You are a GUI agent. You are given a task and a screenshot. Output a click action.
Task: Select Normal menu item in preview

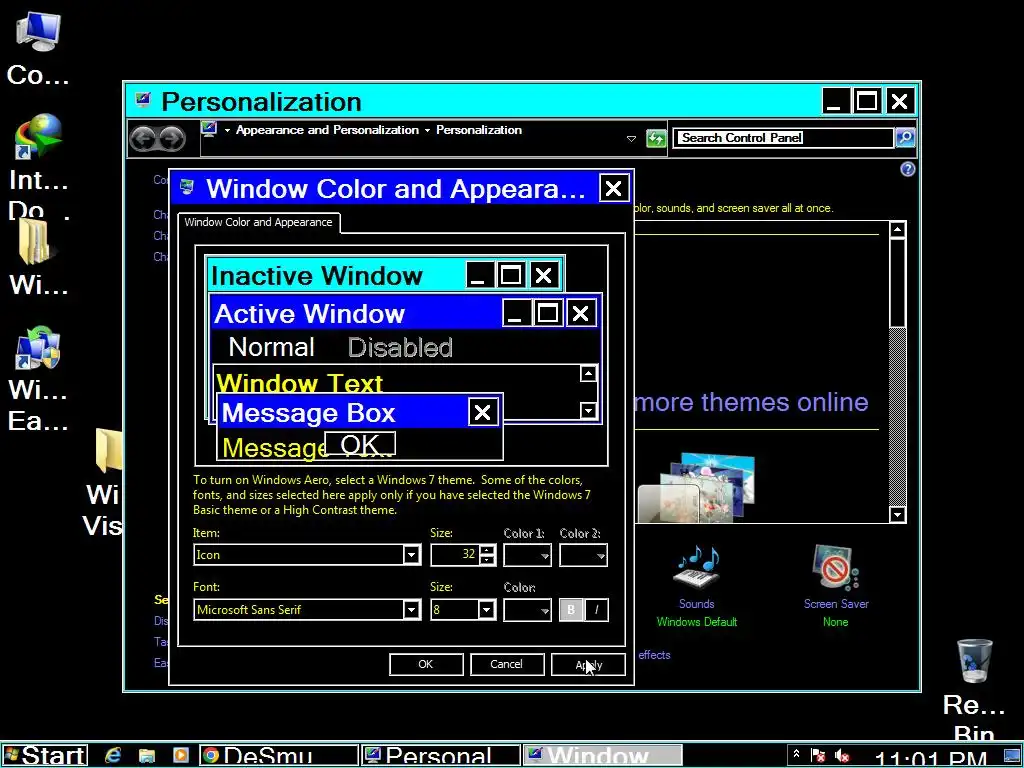(x=271, y=347)
